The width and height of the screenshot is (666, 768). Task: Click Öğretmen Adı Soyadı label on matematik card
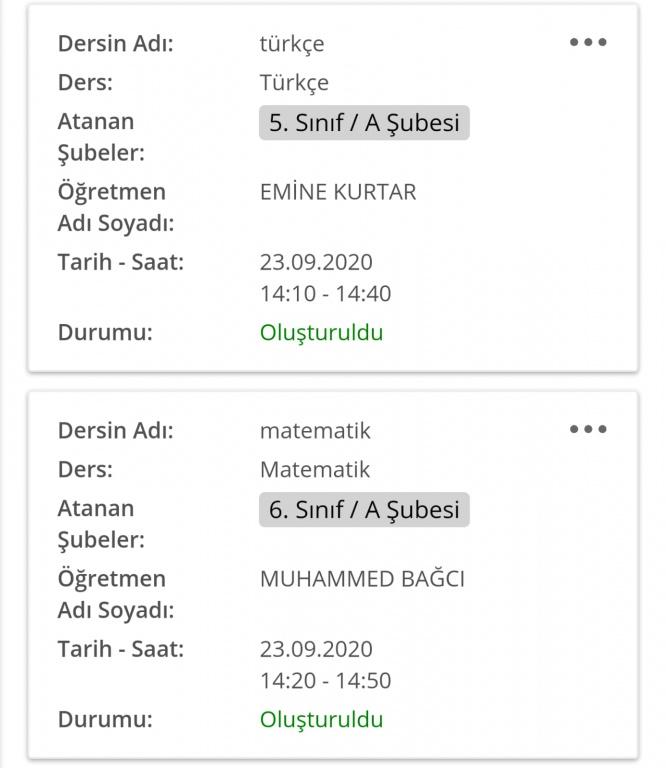point(115,594)
